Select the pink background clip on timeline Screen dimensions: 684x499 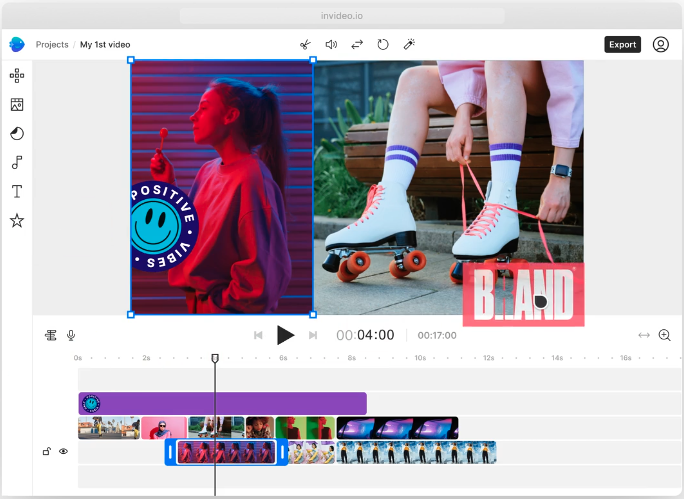coord(164,428)
